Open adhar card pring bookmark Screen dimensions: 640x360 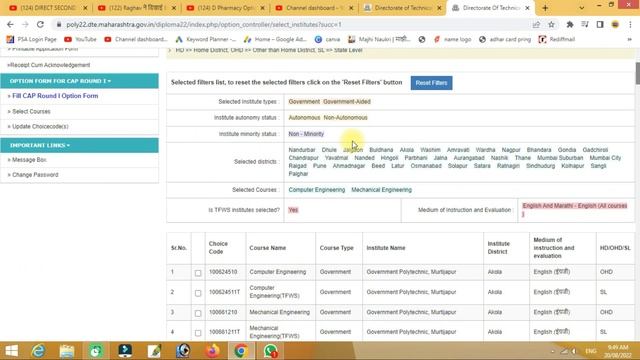[505, 39]
